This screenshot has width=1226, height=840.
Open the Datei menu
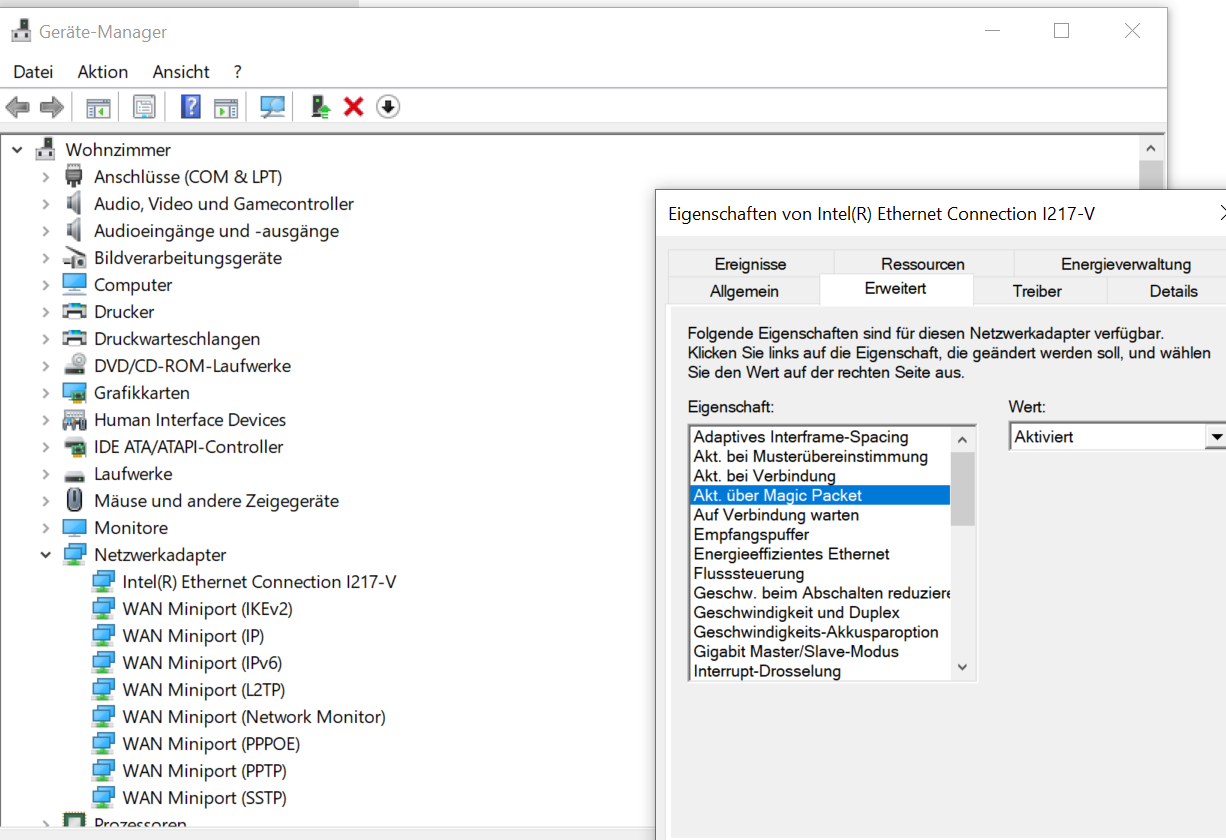pos(33,72)
